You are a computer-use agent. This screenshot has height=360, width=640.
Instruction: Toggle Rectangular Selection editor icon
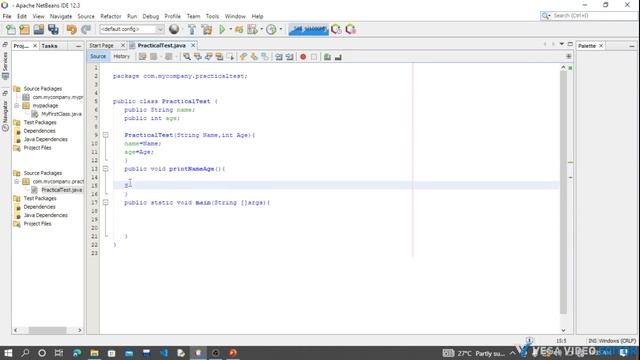coord(230,57)
